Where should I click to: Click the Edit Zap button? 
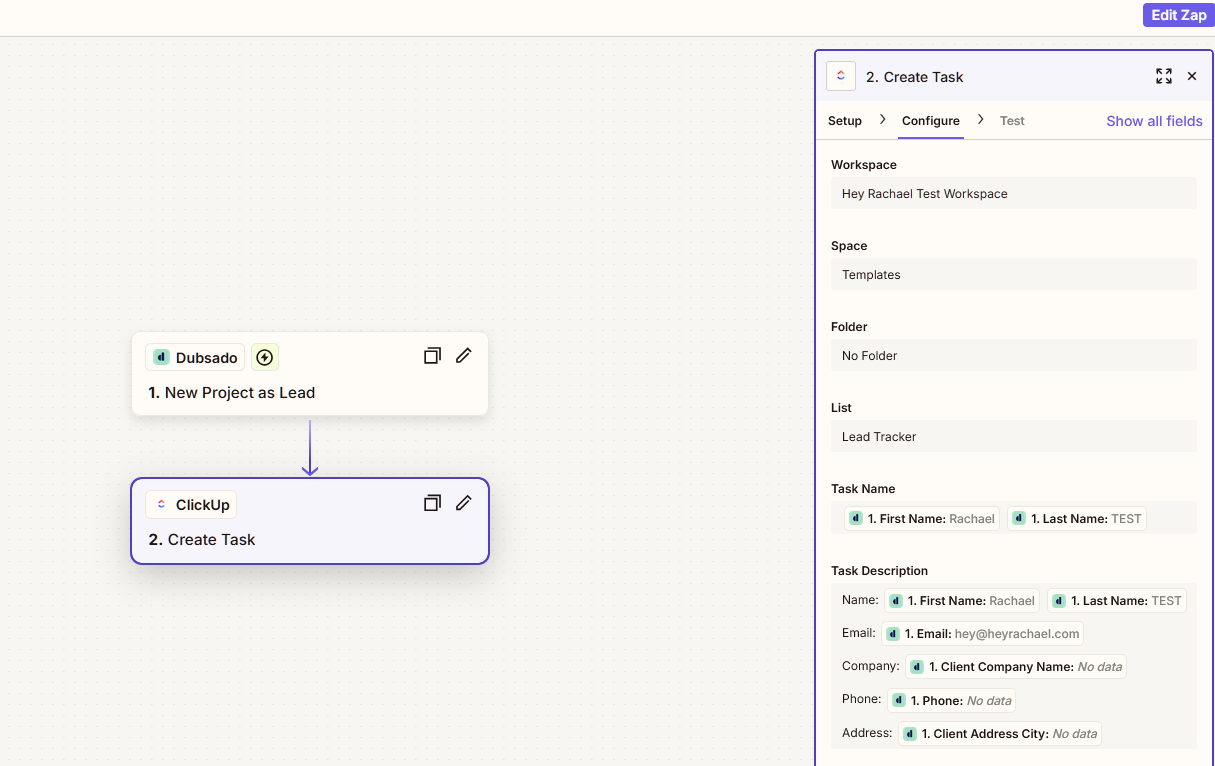click(x=1178, y=15)
